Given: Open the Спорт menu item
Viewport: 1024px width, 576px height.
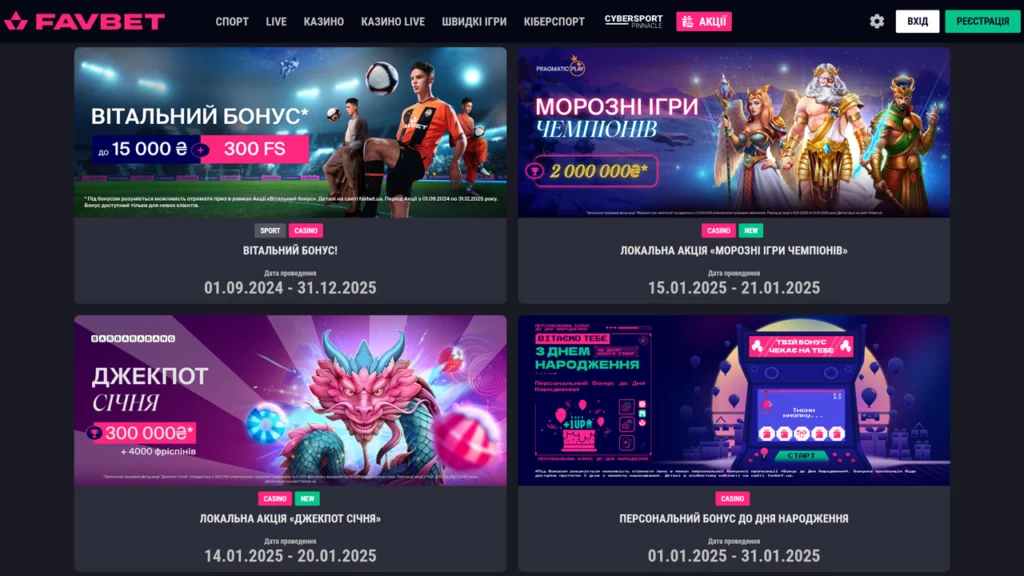Looking at the screenshot, I should tap(232, 22).
